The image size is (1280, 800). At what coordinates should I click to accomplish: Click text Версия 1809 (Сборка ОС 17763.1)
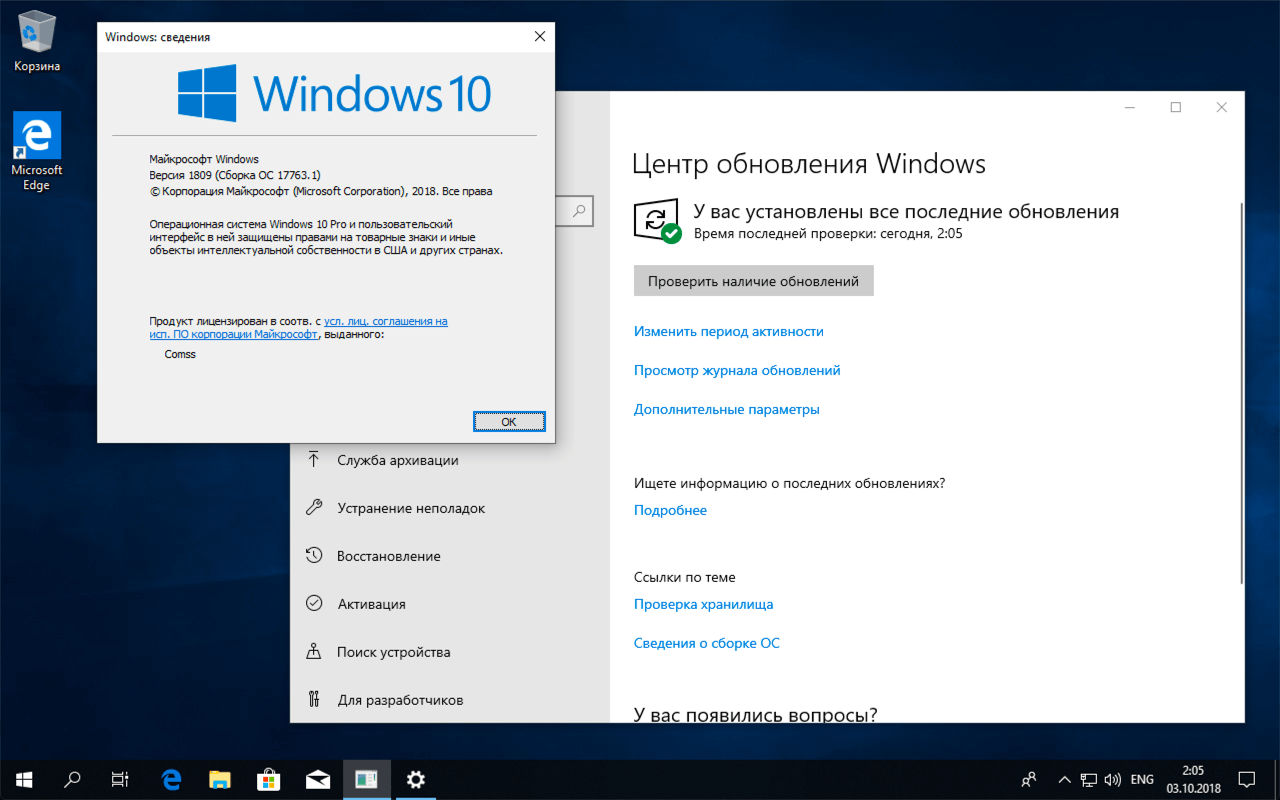coord(235,175)
